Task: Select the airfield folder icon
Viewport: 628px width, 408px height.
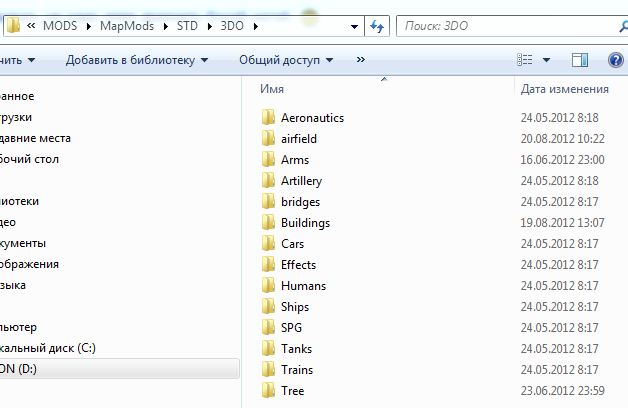Action: click(268, 139)
